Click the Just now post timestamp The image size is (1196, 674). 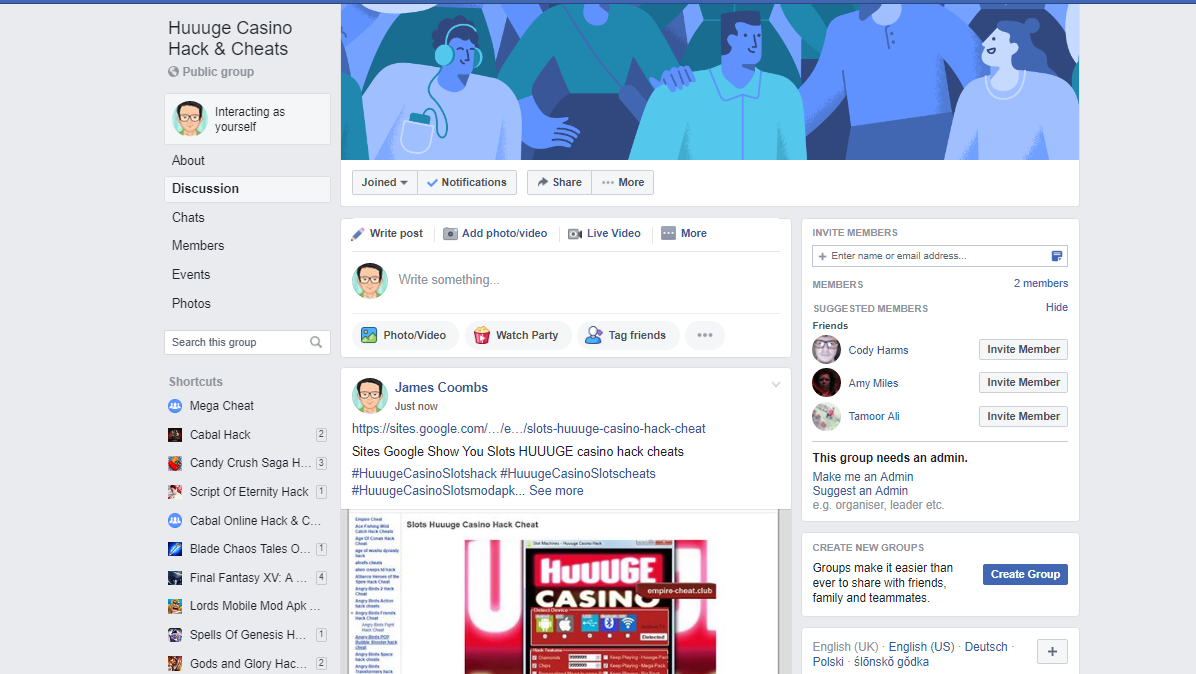coord(416,406)
